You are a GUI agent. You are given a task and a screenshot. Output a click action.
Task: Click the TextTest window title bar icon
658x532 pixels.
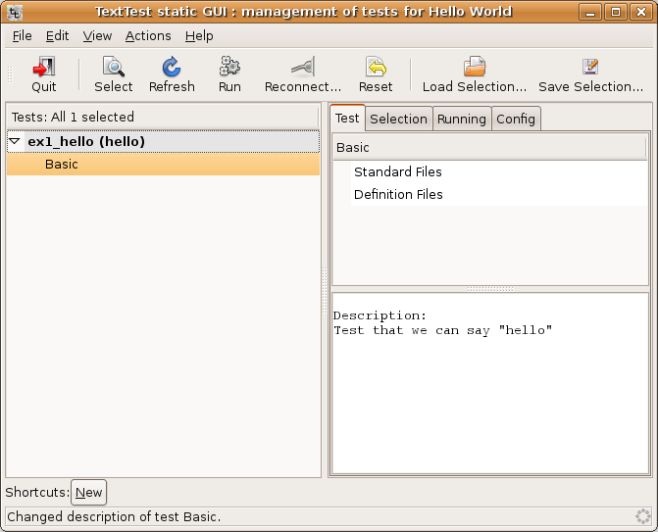click(x=15, y=12)
